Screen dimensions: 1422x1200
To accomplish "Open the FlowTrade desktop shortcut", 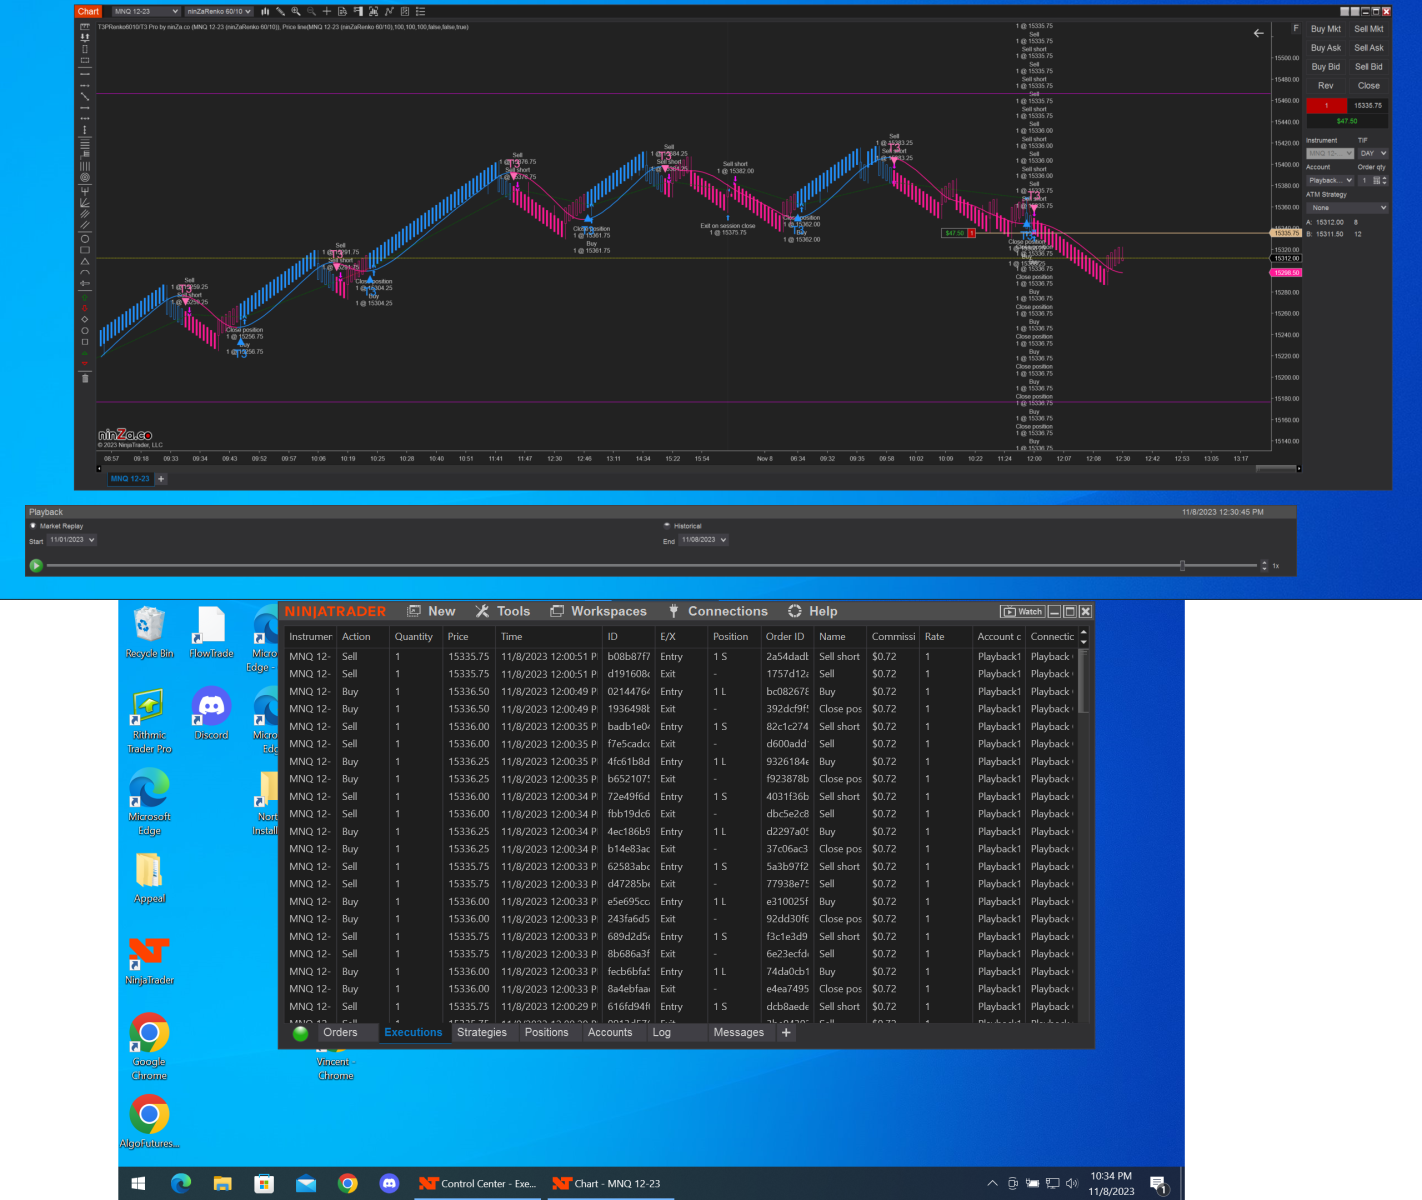I will pos(211,632).
